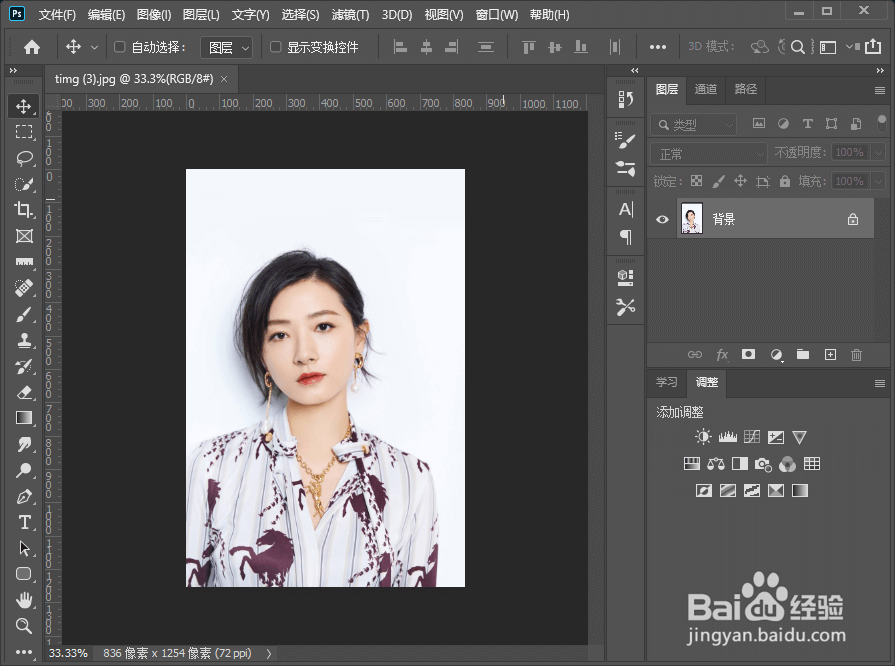This screenshot has height=666, width=895.
Task: Open the Filter menu
Action: point(350,15)
